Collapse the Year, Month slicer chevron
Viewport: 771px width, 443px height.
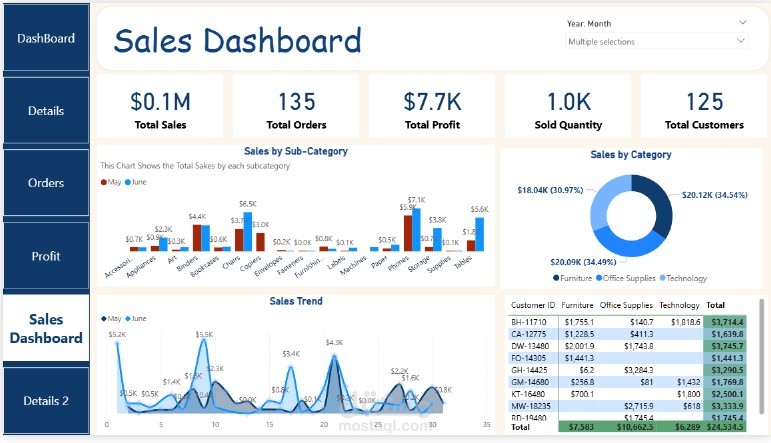742,23
